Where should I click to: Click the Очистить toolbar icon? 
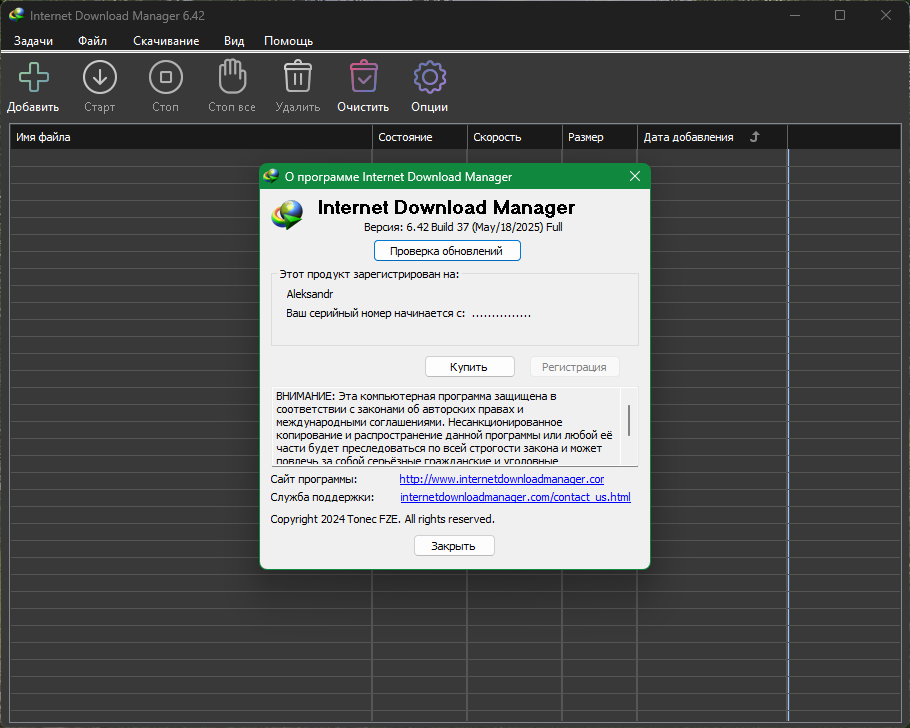point(364,76)
